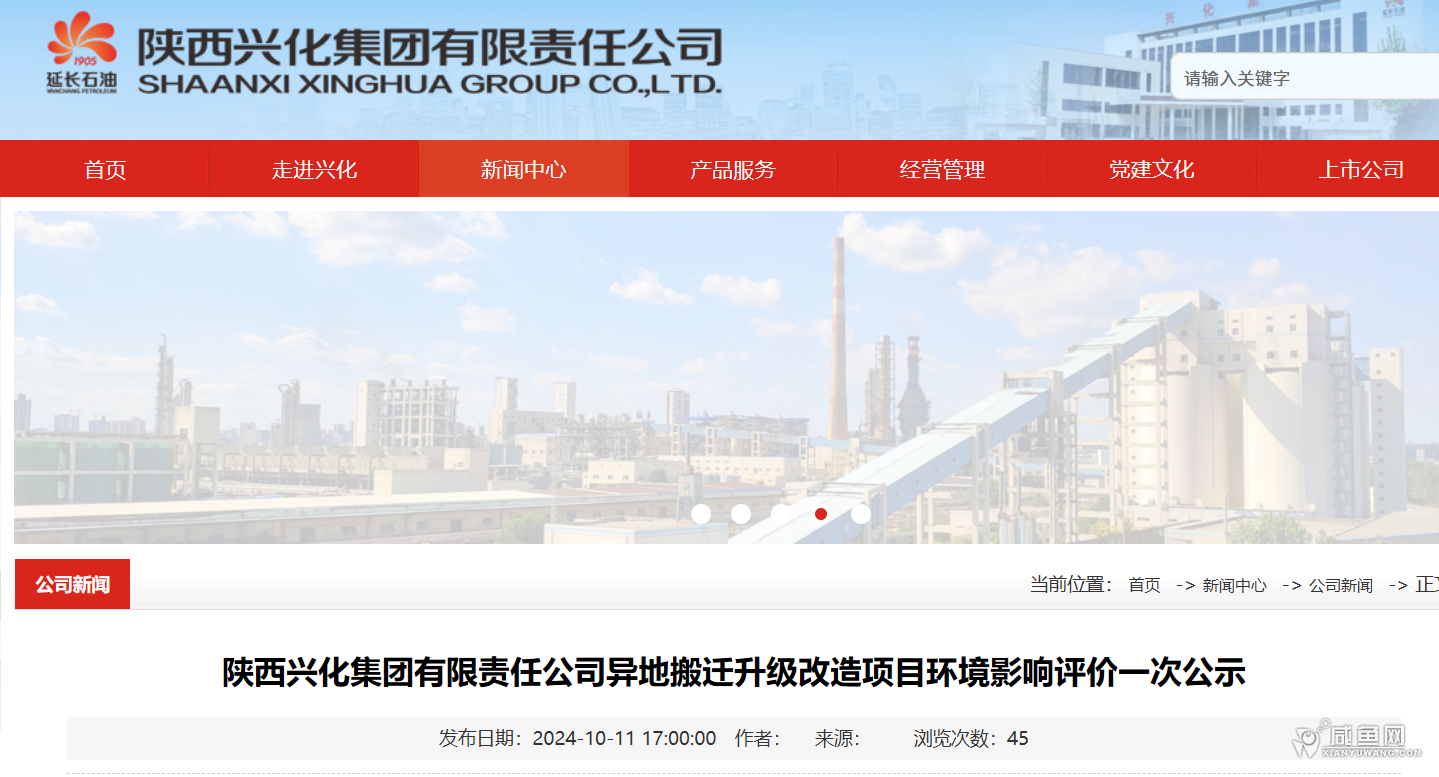Open the 走进兴化 navigation menu item
This screenshot has height=777, width=1439.
[x=314, y=169]
